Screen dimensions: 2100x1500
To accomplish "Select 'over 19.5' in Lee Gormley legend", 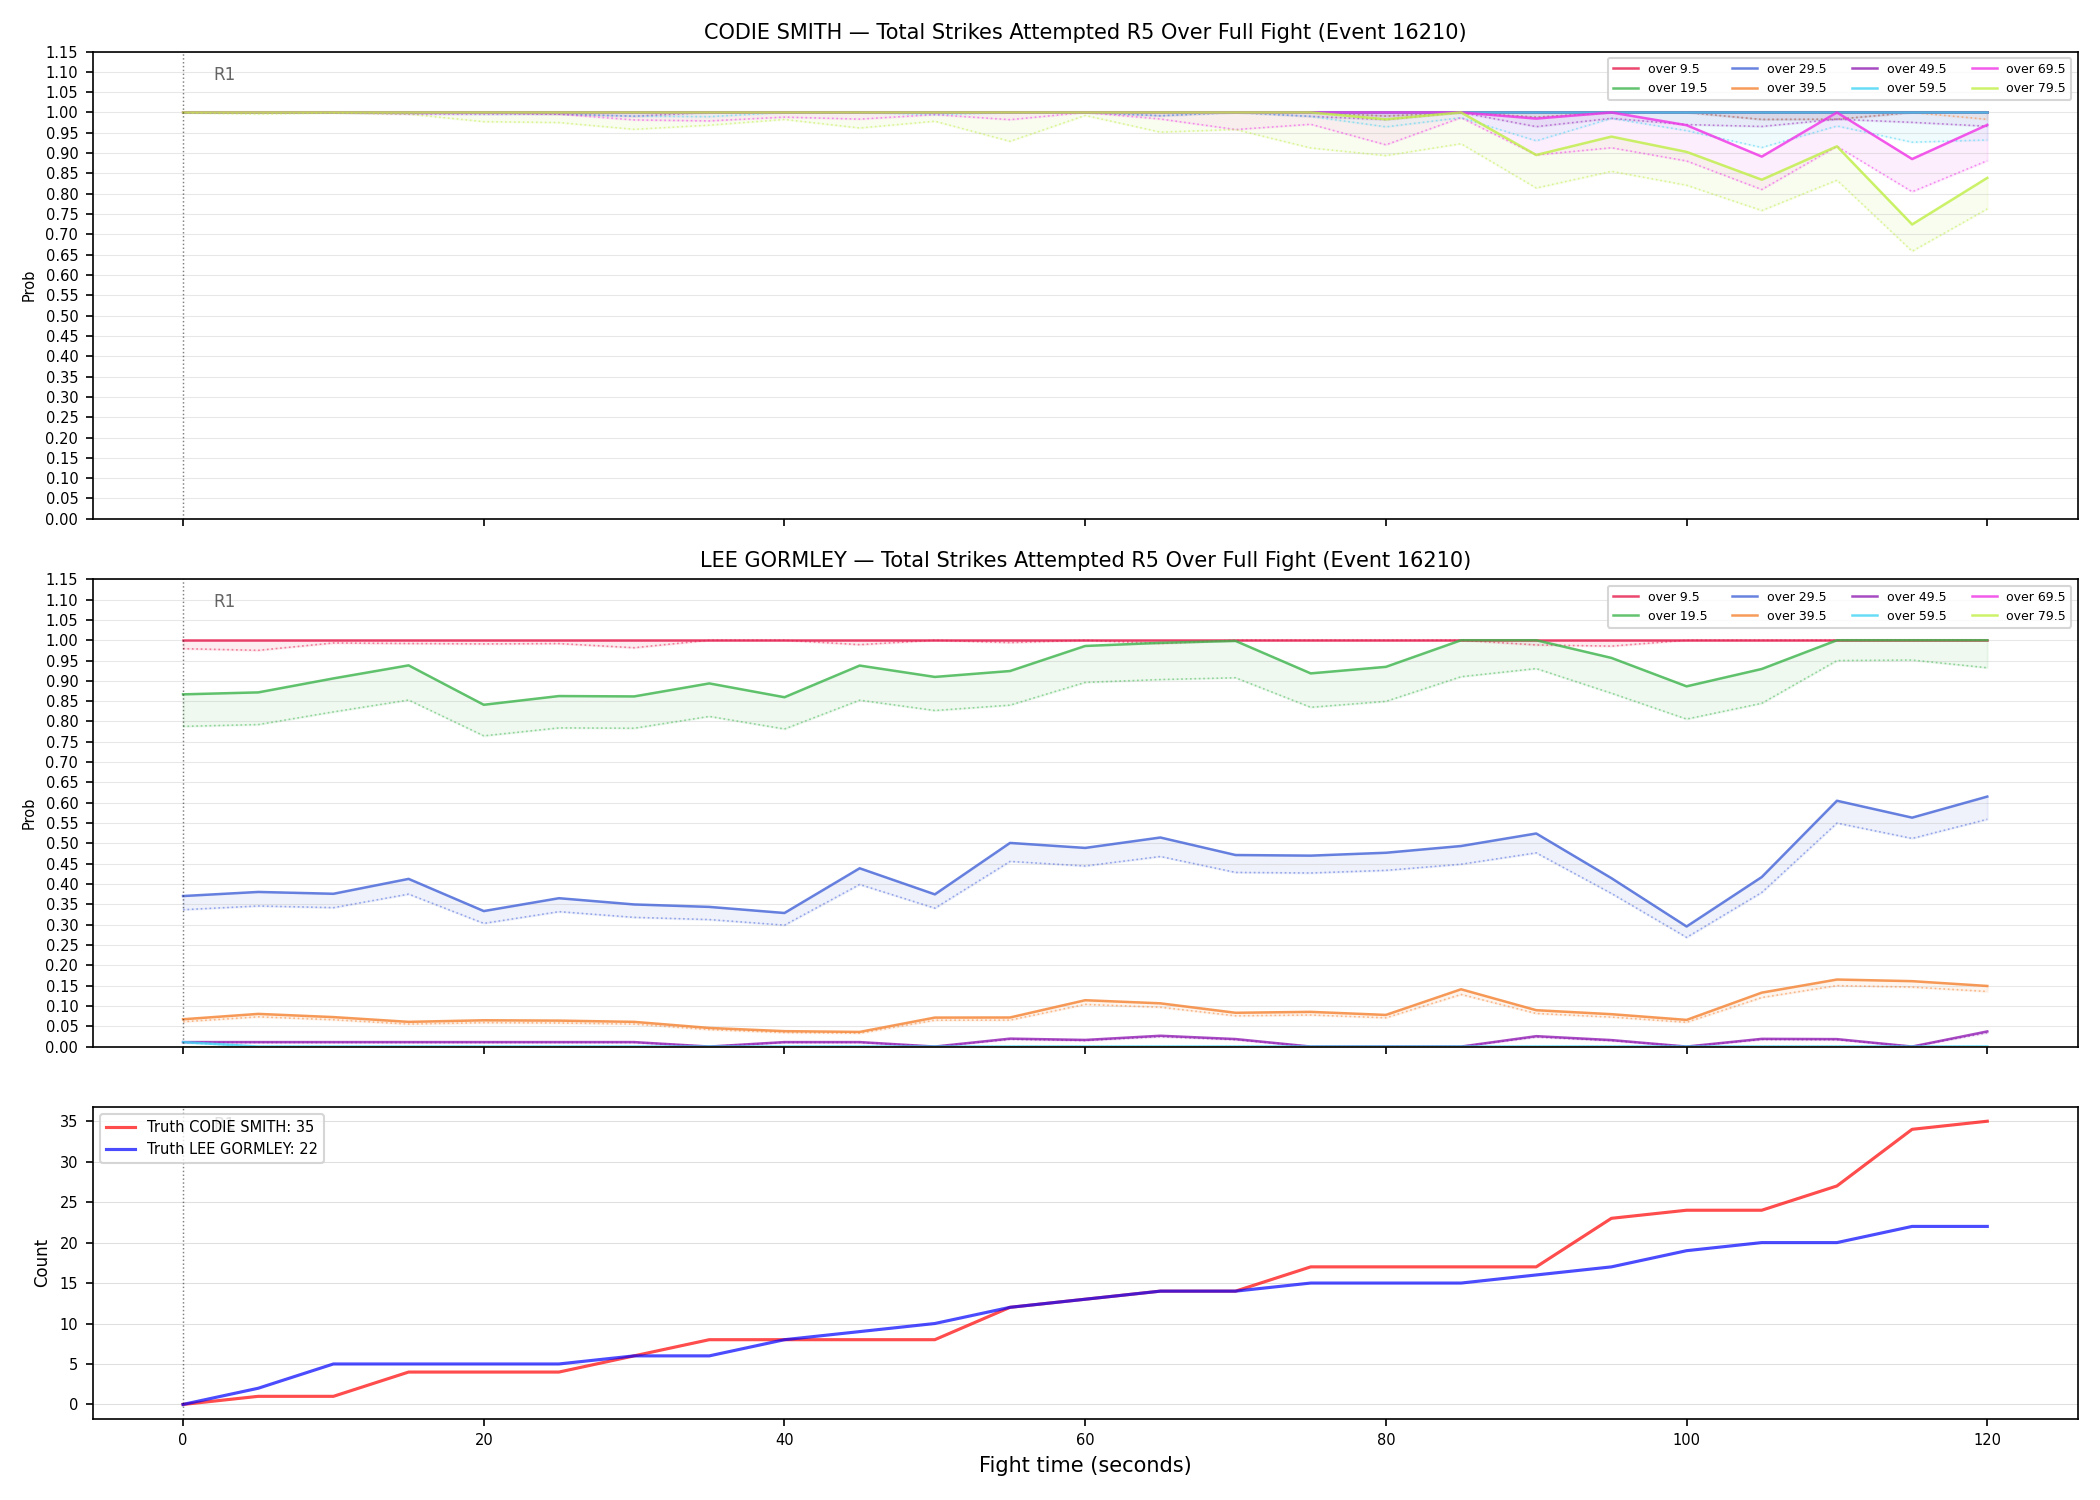I will coord(1659,616).
